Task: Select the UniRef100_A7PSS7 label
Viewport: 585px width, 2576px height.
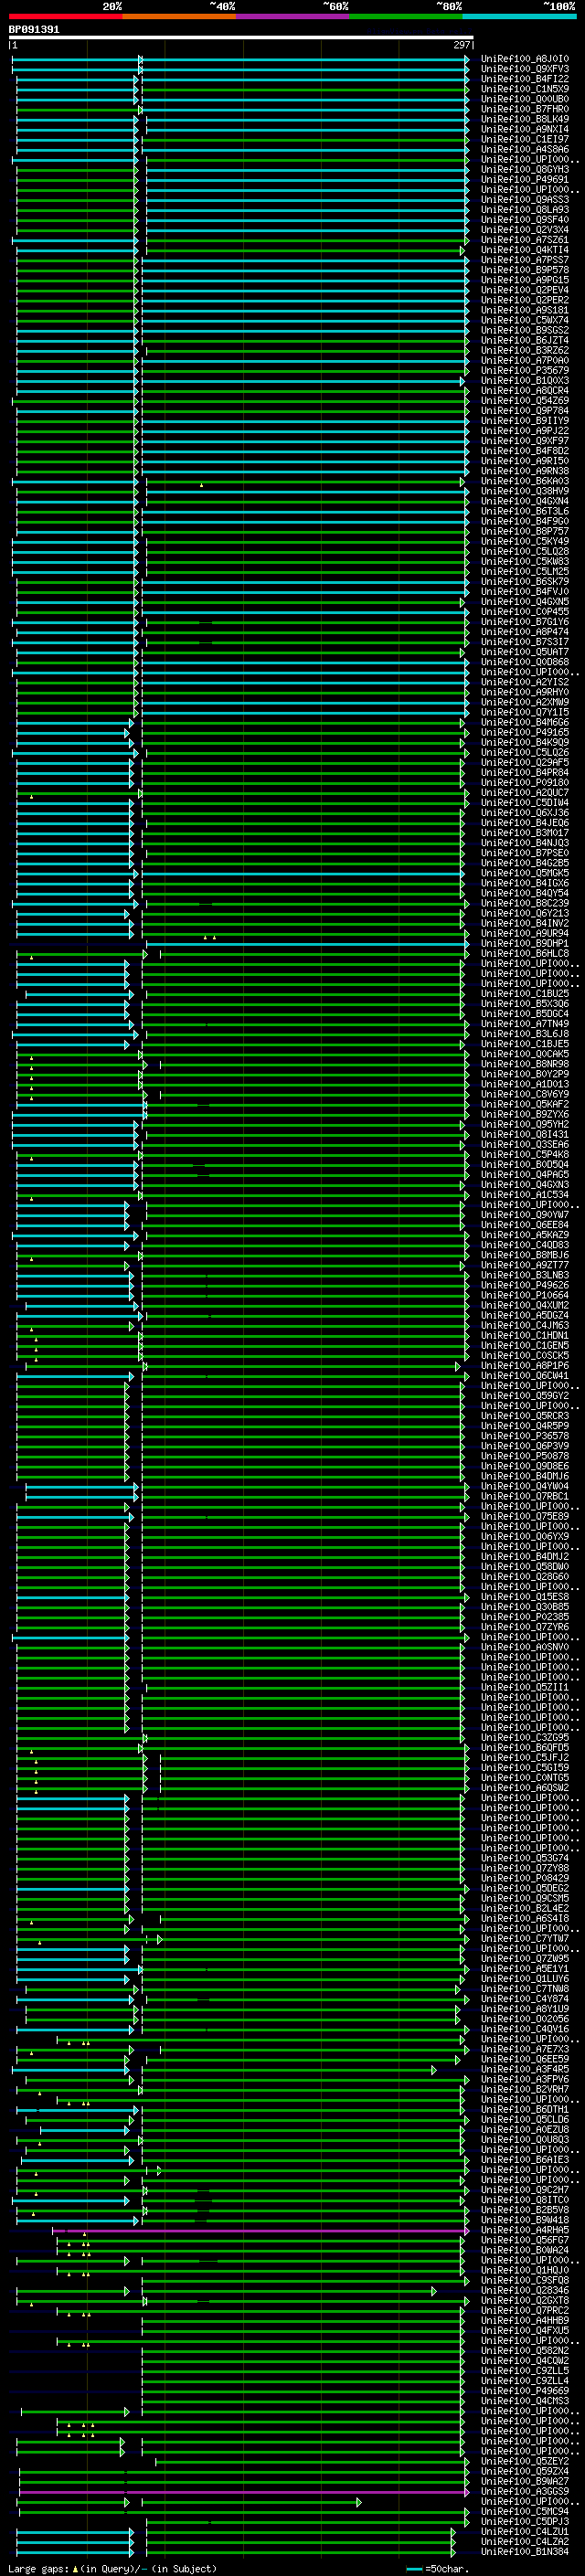Action: tap(524, 260)
